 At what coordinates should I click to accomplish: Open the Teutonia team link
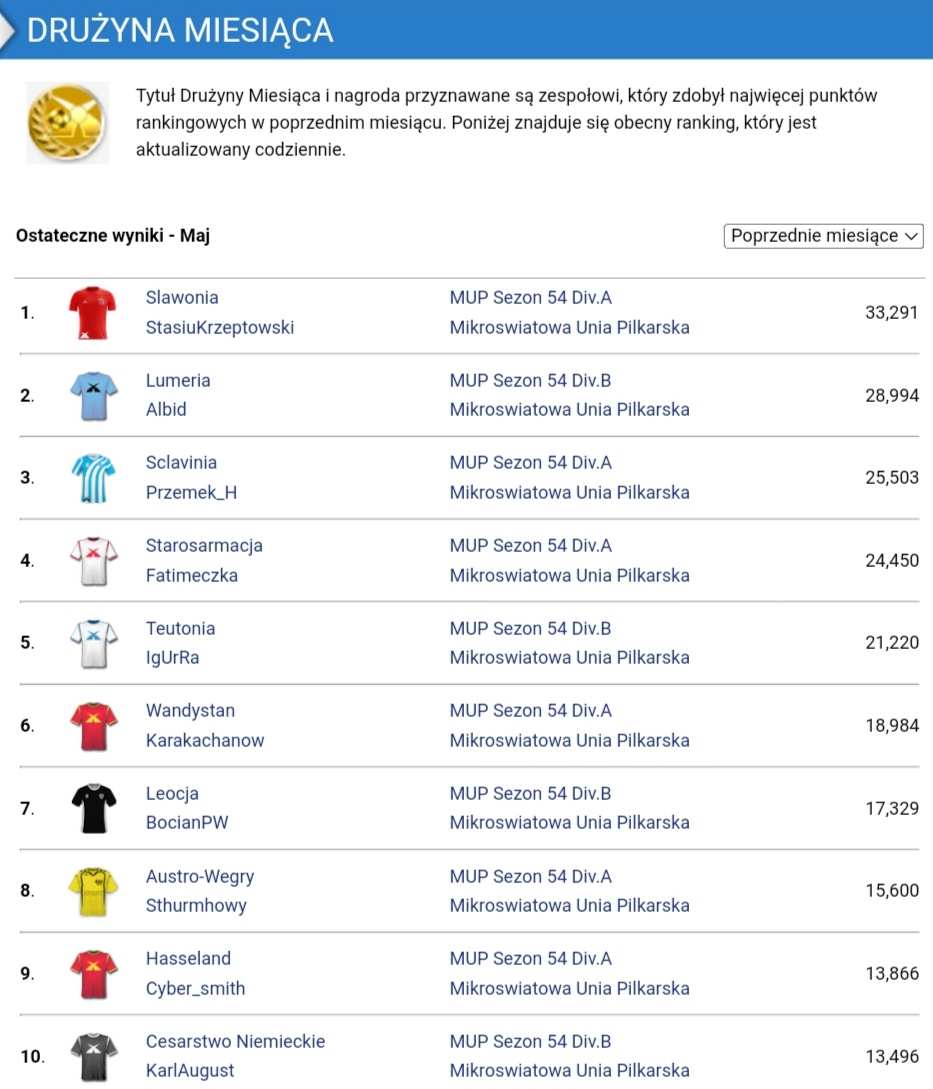tap(180, 628)
